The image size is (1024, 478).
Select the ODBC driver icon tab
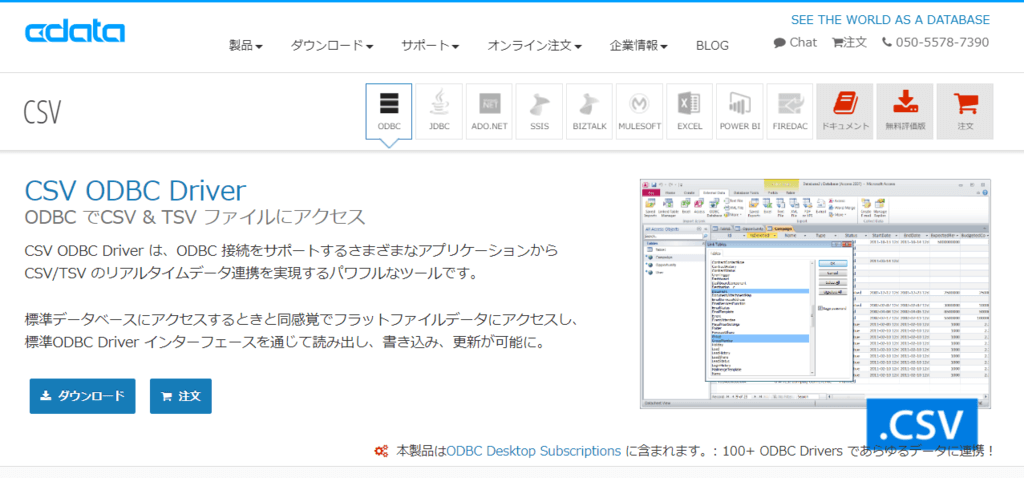(389, 111)
